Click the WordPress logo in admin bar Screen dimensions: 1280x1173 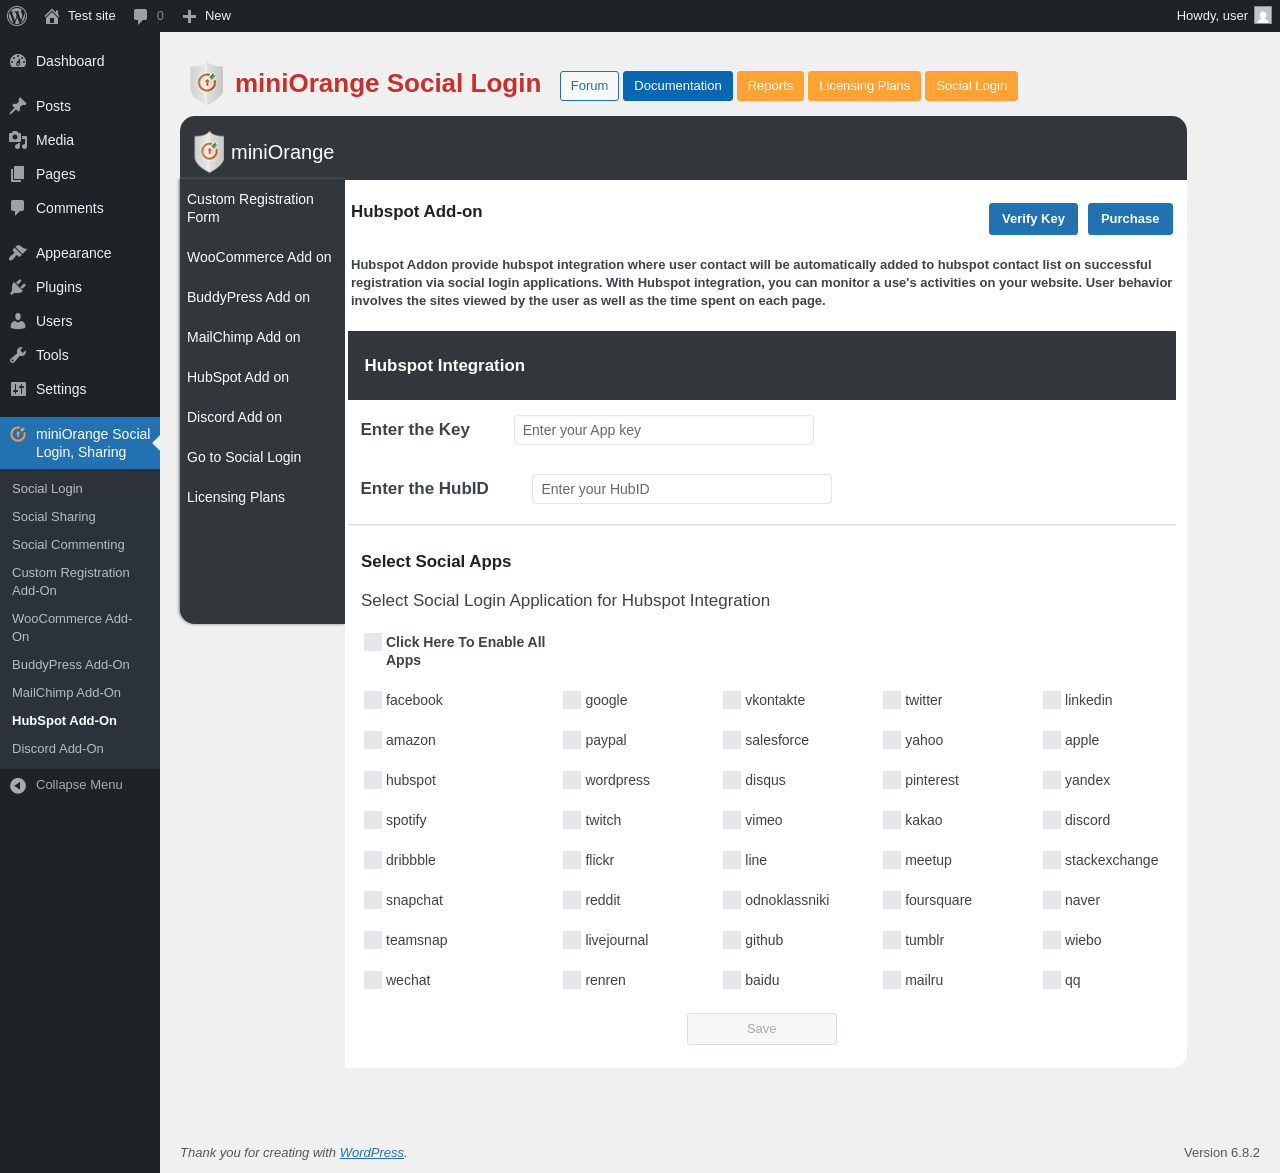(x=17, y=16)
